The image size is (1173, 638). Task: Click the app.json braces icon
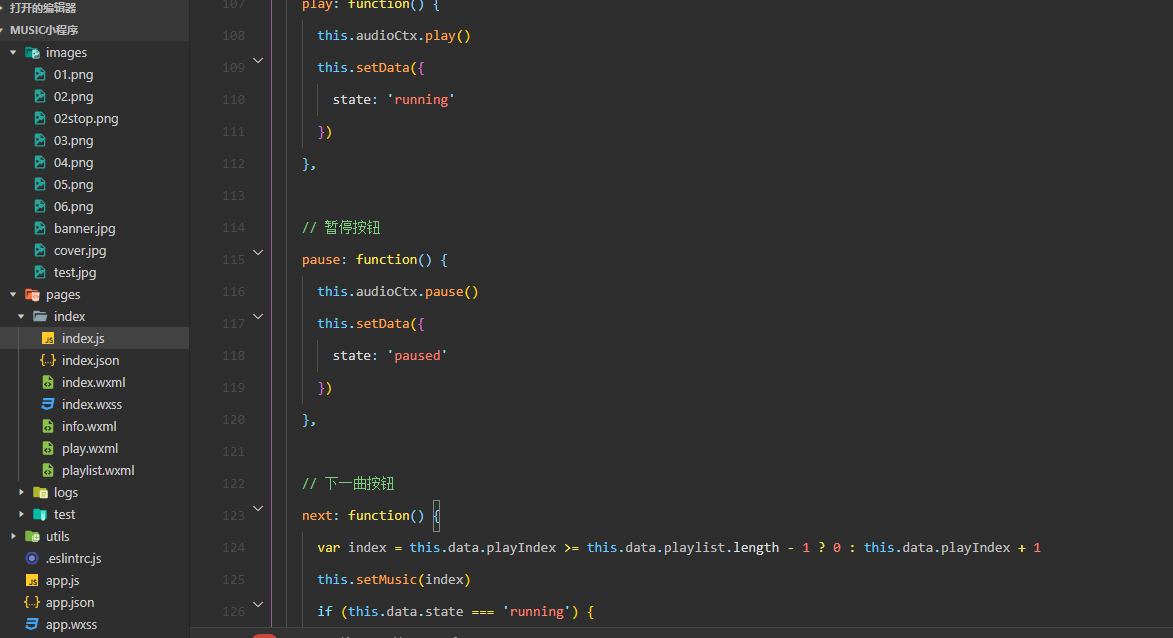(x=32, y=602)
